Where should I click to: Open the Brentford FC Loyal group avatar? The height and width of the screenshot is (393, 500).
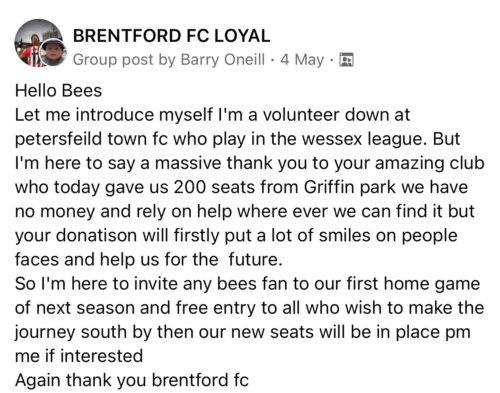point(38,42)
